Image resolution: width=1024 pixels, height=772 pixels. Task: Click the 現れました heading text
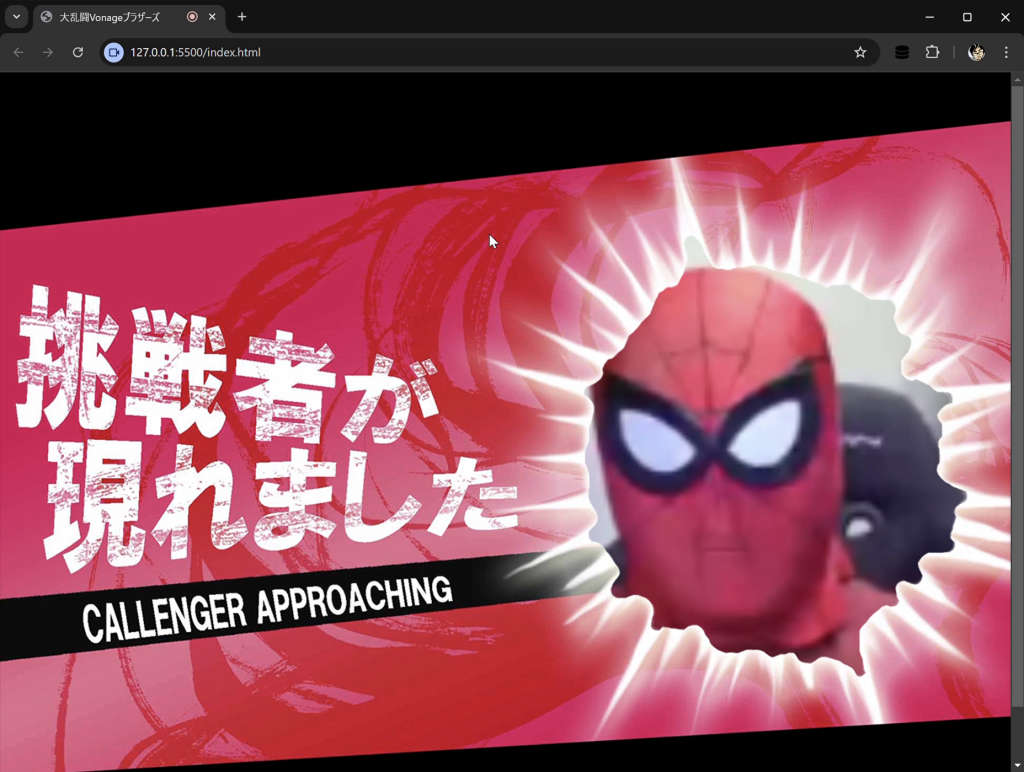281,506
